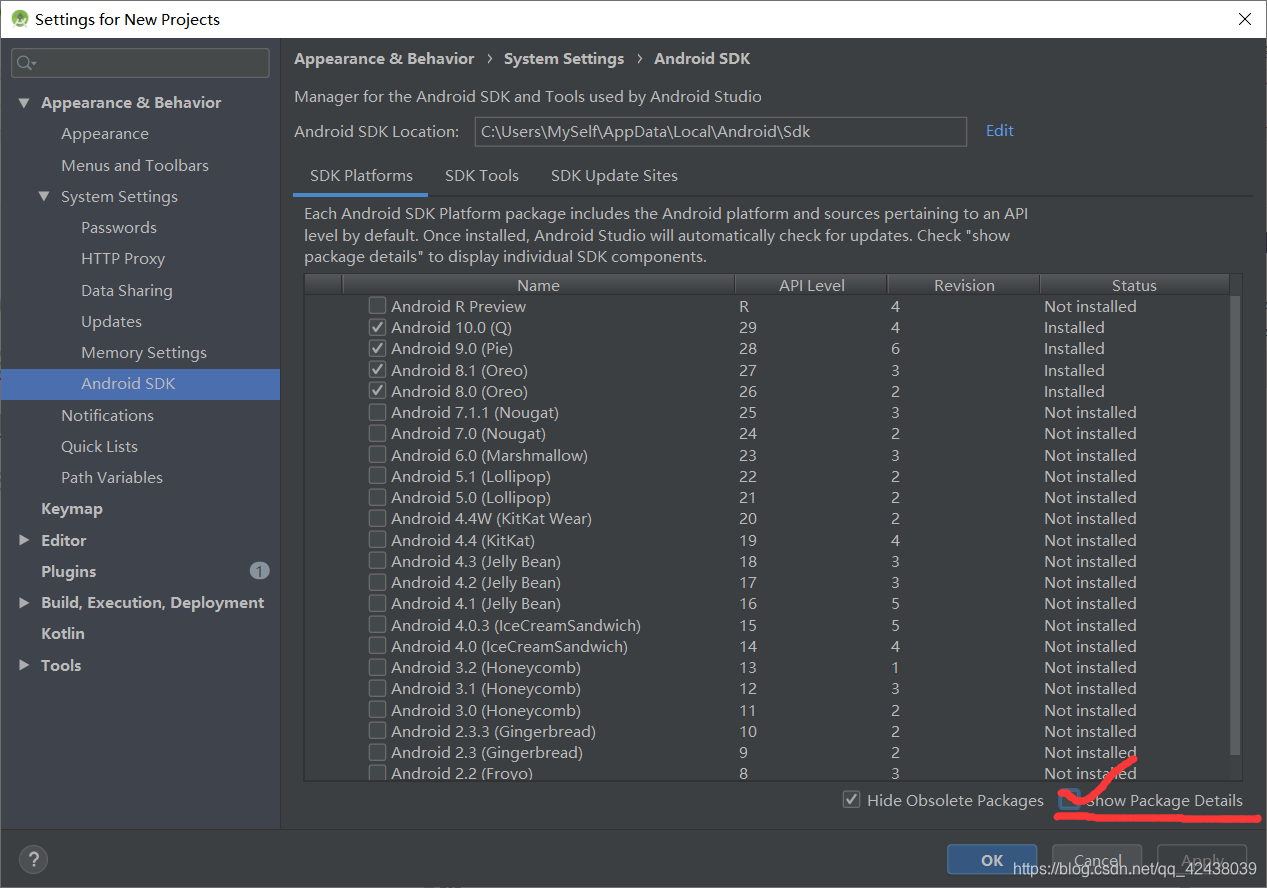Open Path Variables settings
Viewport: 1267px width, 888px height.
(112, 478)
